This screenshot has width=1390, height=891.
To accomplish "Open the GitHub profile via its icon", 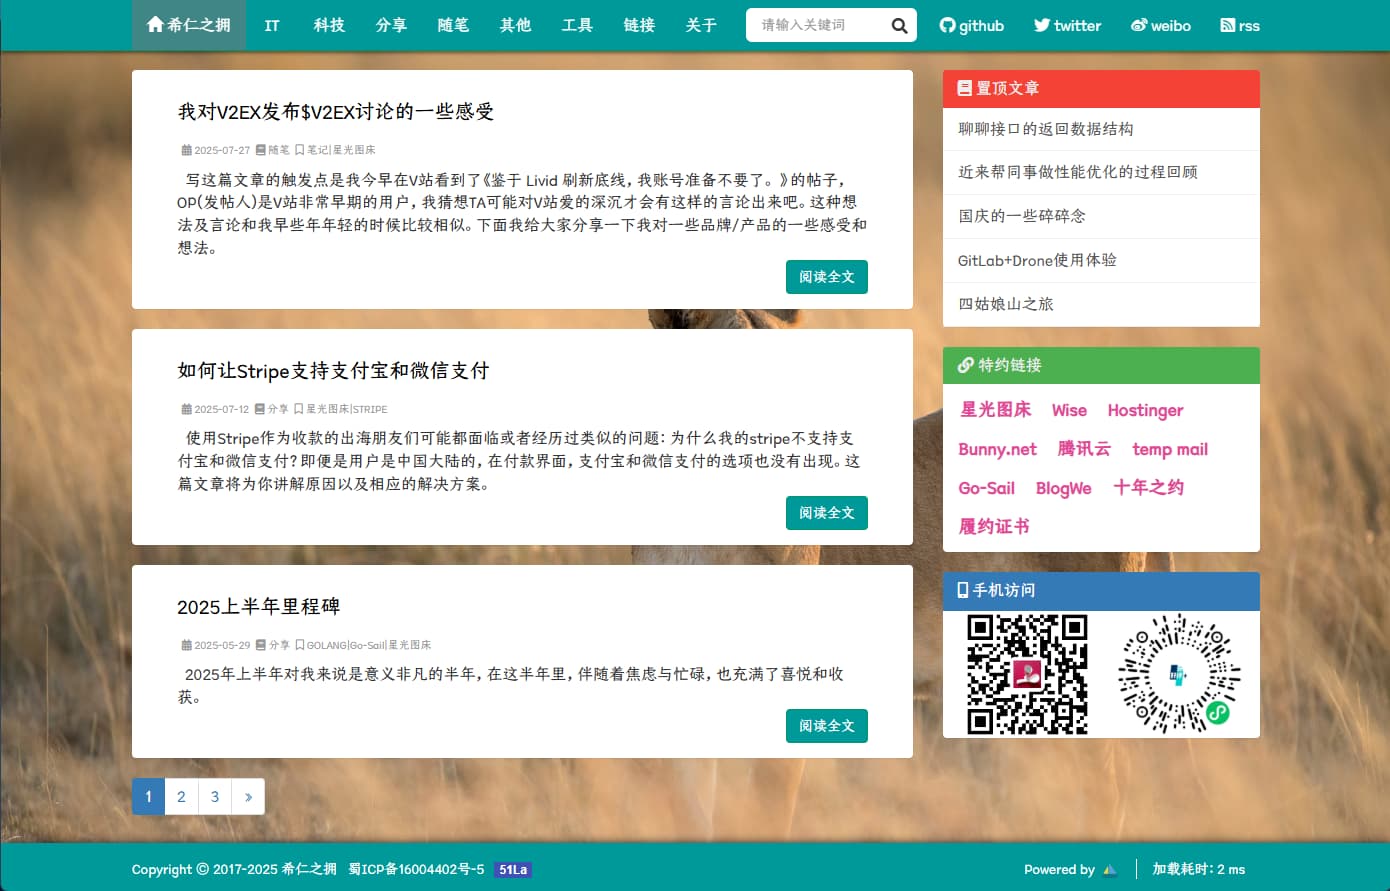I will tap(947, 25).
